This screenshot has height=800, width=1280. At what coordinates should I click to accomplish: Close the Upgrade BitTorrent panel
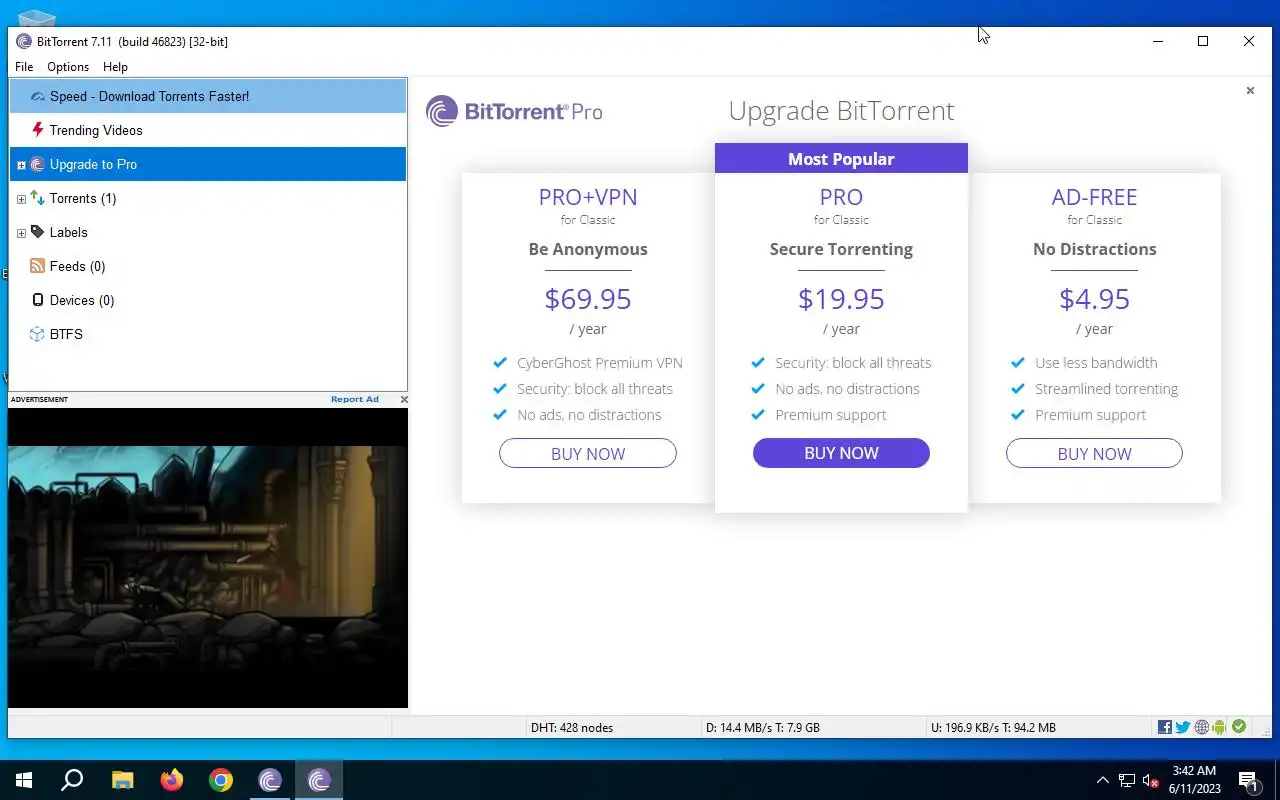click(1250, 91)
